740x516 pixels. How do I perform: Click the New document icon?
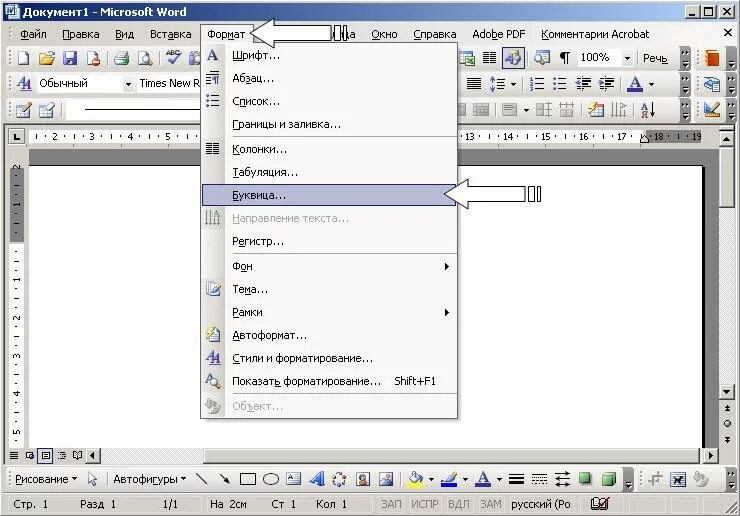[x=23, y=58]
